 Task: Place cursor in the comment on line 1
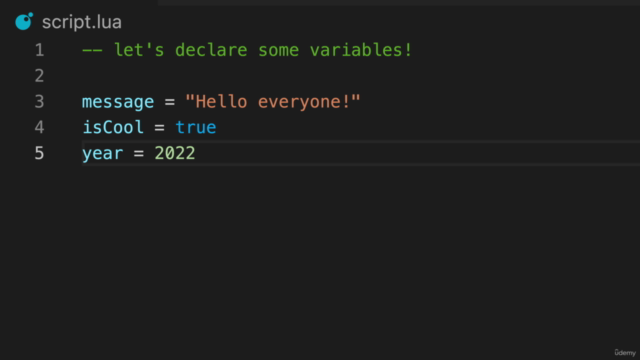247,50
